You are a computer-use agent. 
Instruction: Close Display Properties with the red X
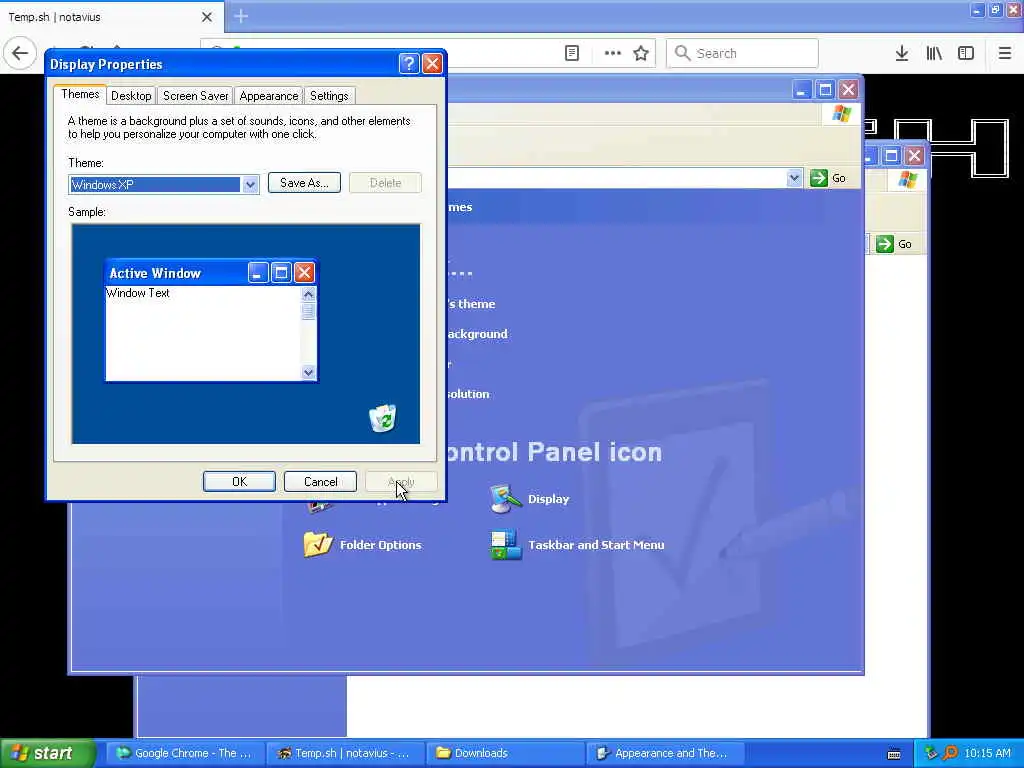click(432, 63)
